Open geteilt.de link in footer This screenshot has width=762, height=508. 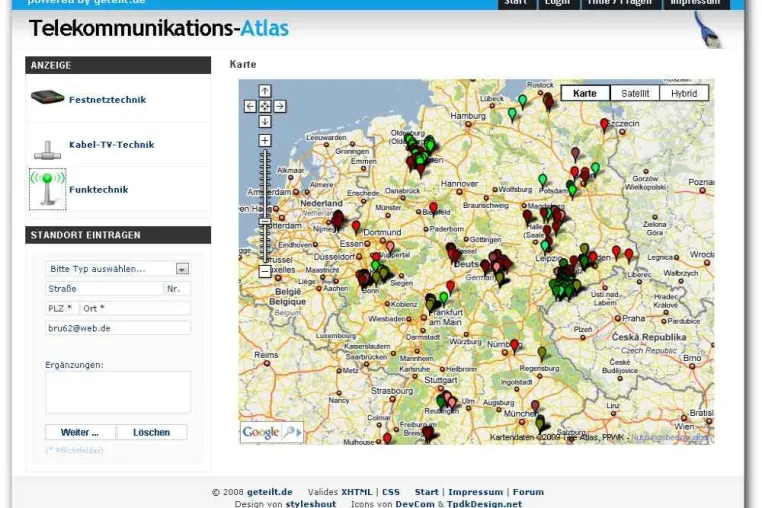[x=269, y=492]
